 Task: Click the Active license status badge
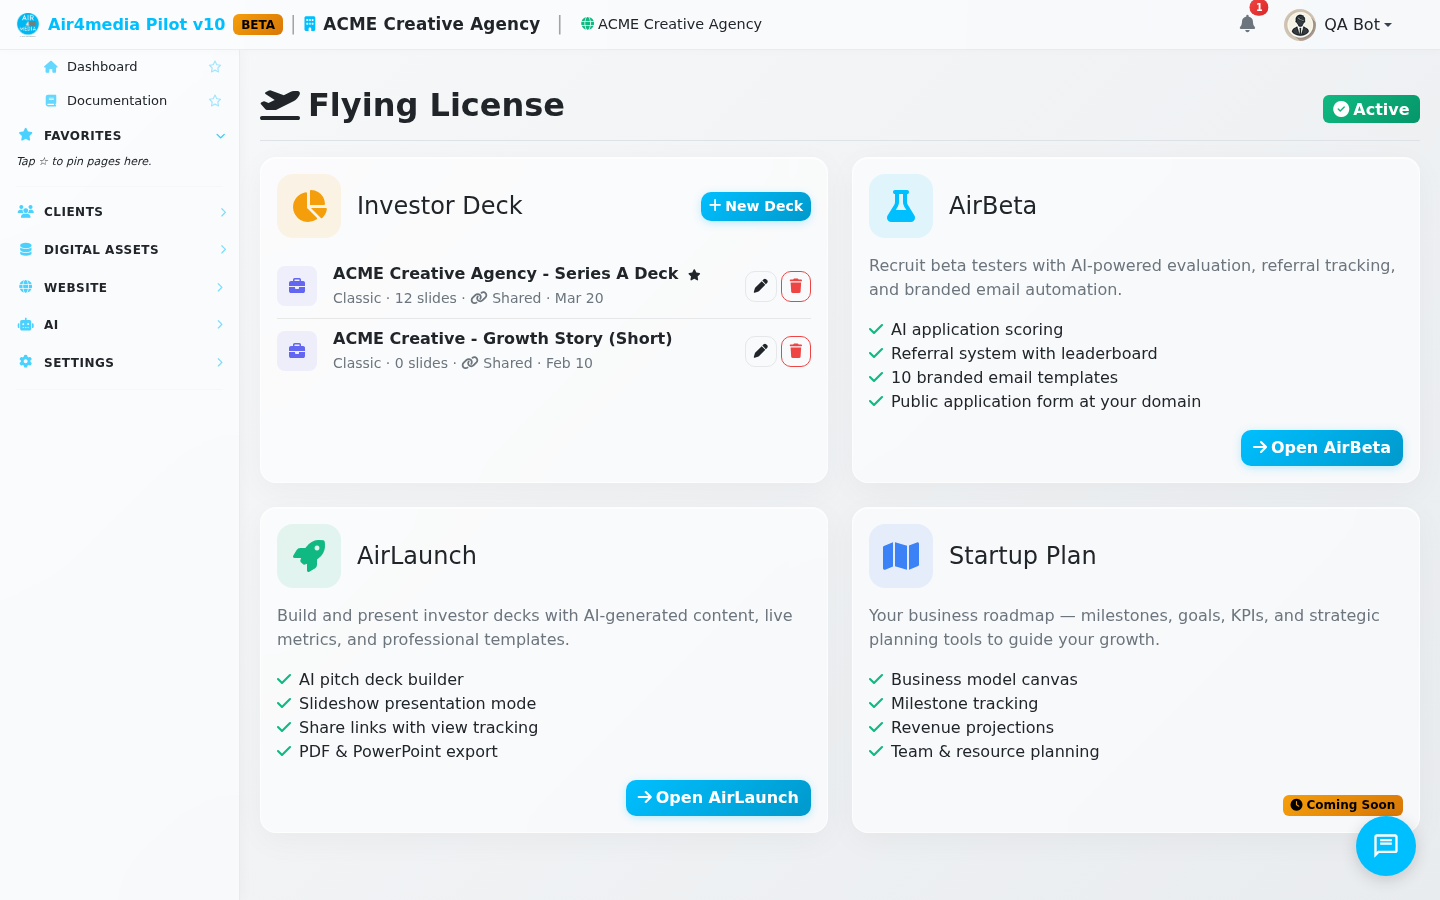(x=1371, y=109)
